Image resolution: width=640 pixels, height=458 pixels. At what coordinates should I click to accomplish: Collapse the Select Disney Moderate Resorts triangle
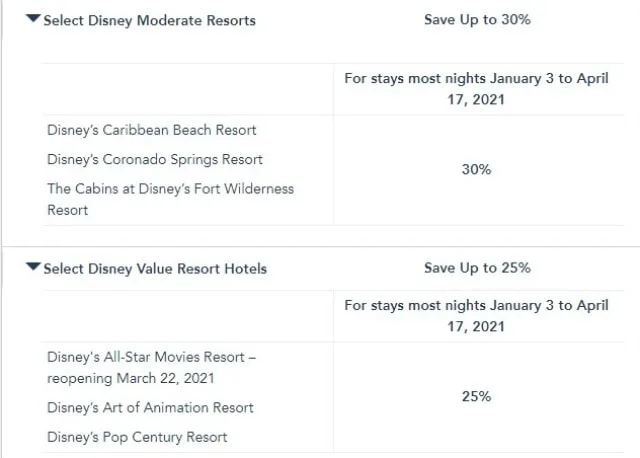[x=33, y=18]
